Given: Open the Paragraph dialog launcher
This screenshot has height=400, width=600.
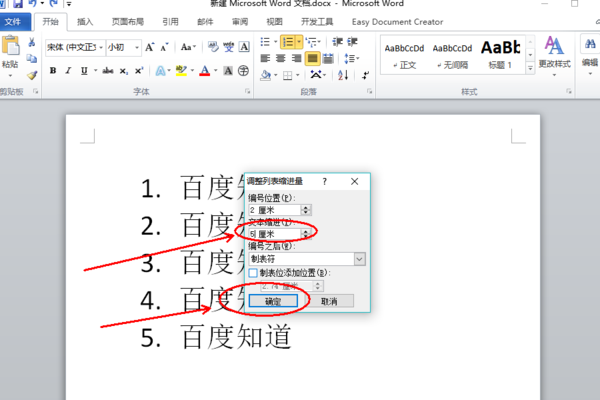Looking at the screenshot, I should (x=370, y=91).
